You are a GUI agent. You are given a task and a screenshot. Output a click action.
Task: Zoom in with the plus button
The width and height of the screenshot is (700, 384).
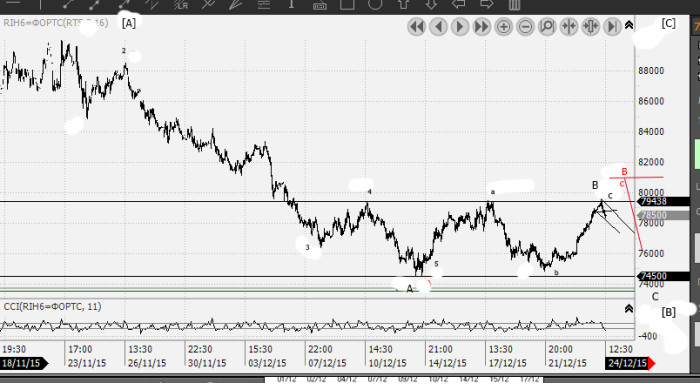(x=504, y=27)
